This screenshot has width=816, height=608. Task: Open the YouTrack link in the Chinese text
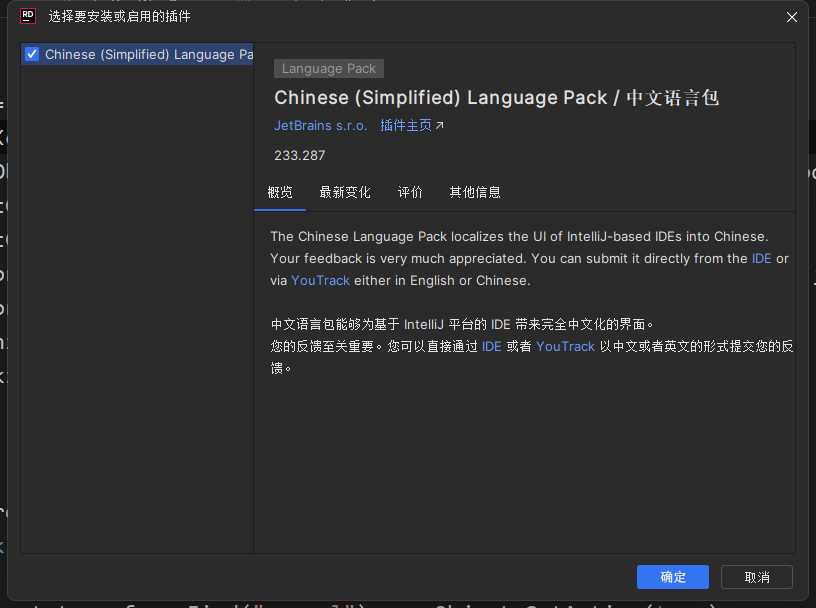click(x=565, y=346)
